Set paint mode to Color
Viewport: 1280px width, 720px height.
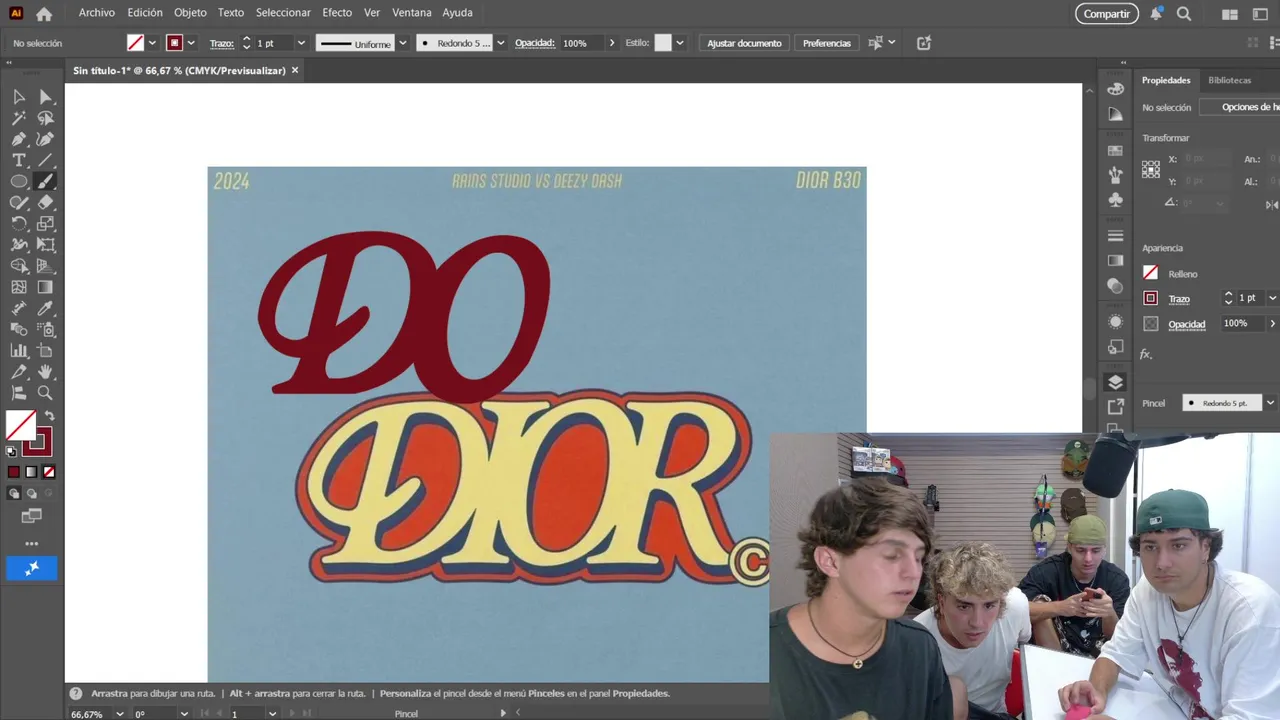point(14,472)
